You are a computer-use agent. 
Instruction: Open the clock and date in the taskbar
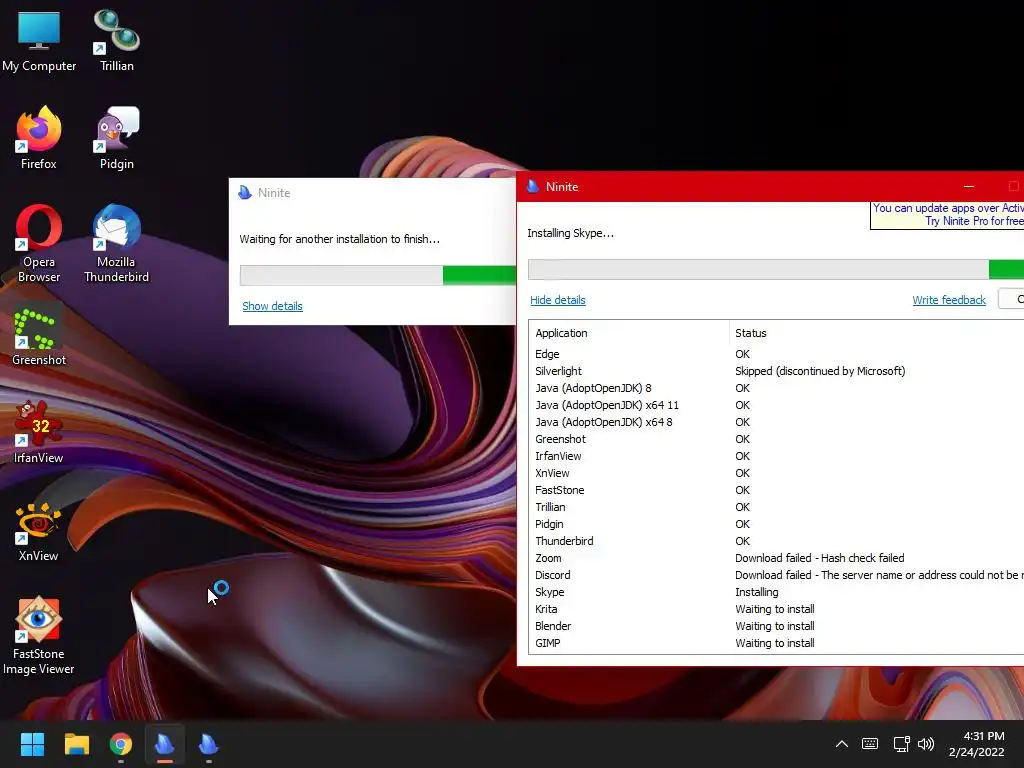point(977,744)
